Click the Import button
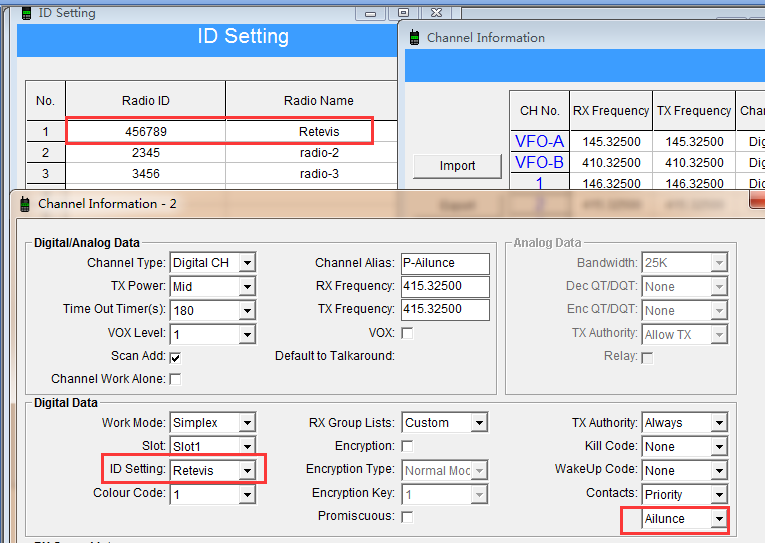Screen dimensions: 765x543 point(457,166)
